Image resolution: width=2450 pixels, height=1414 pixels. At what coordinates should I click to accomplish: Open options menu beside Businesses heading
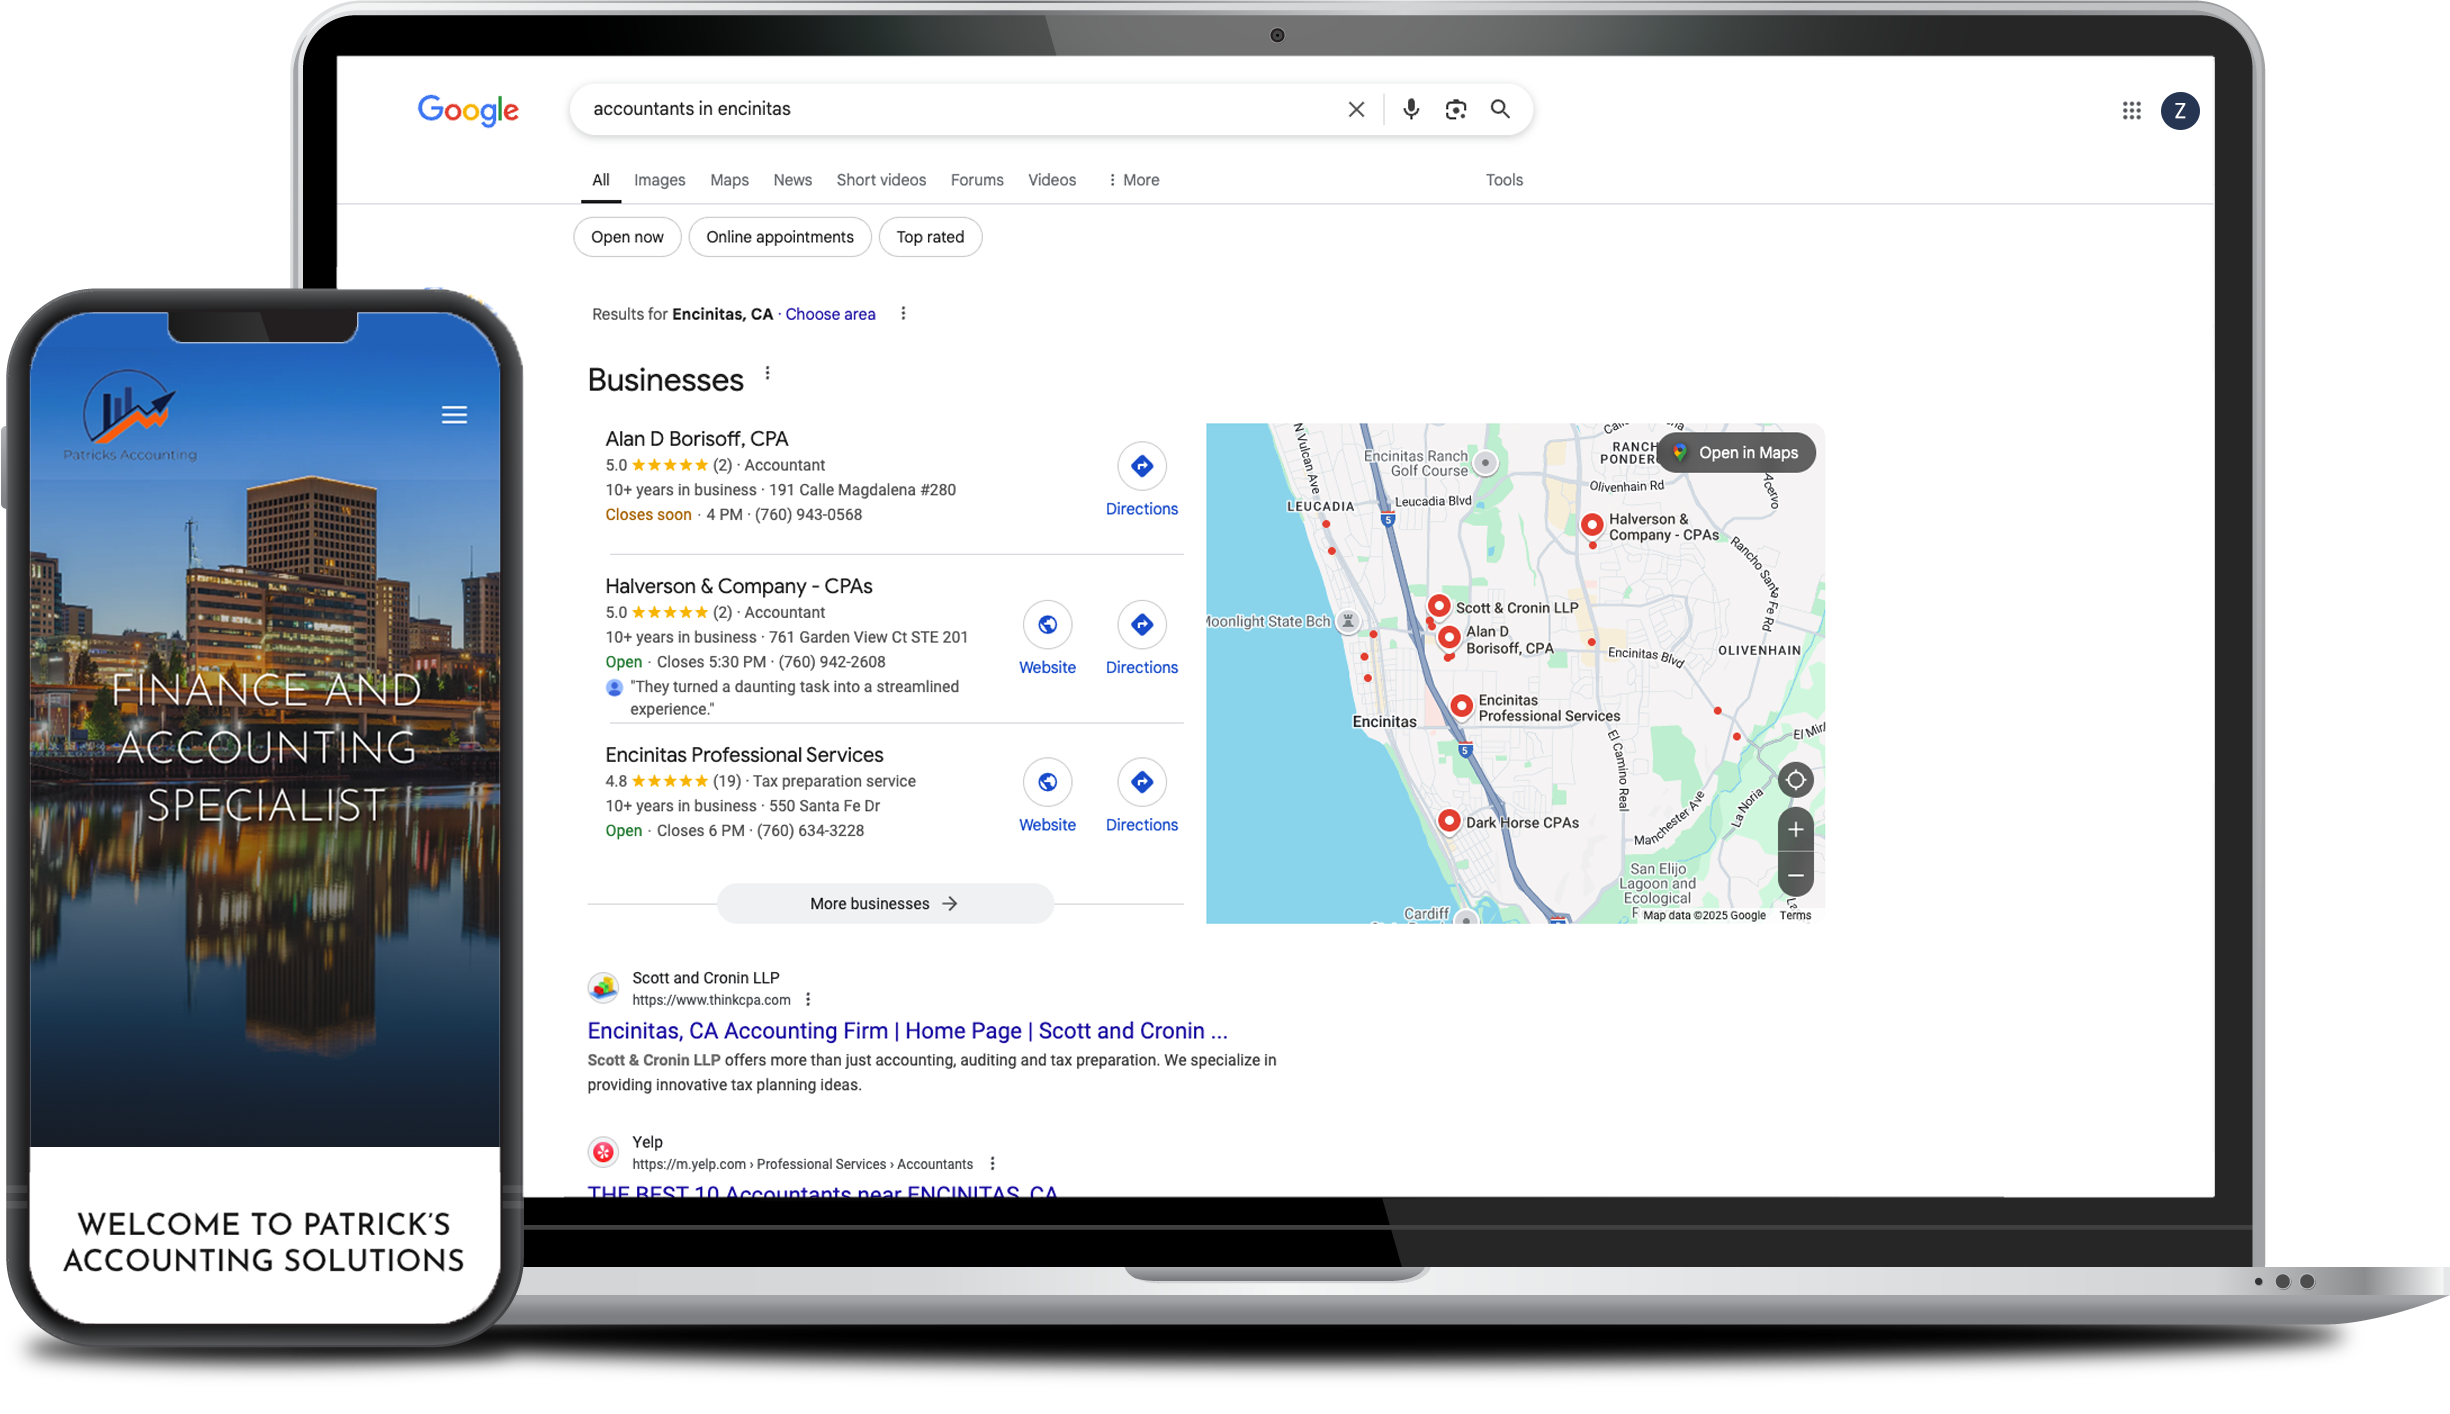767,374
